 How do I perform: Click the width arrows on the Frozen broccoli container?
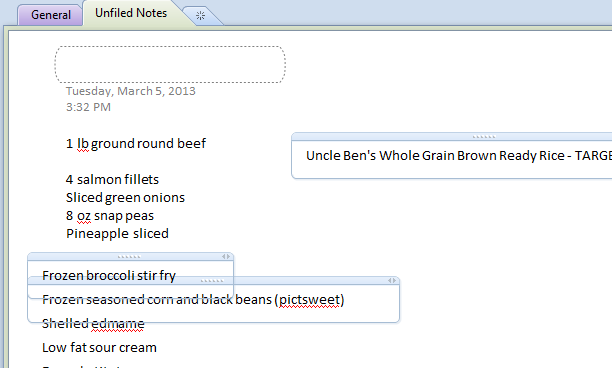226,256
